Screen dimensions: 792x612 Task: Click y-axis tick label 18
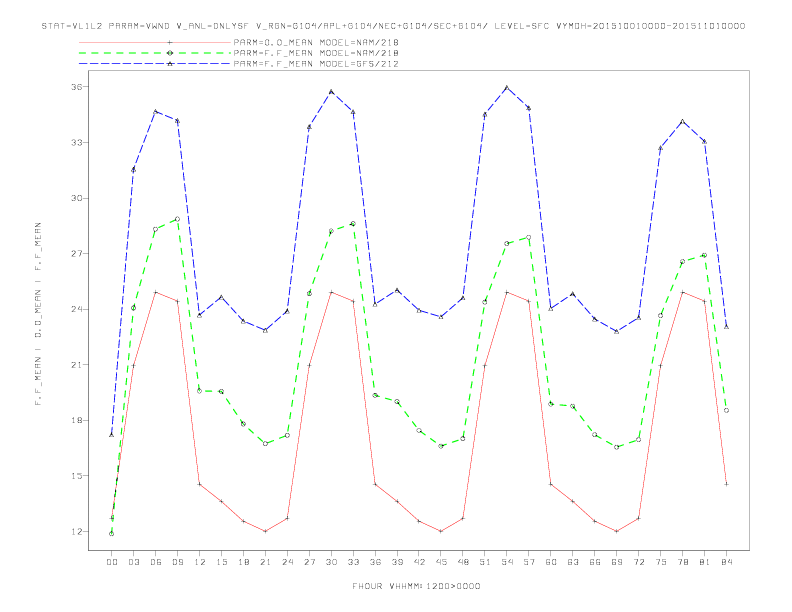point(76,420)
